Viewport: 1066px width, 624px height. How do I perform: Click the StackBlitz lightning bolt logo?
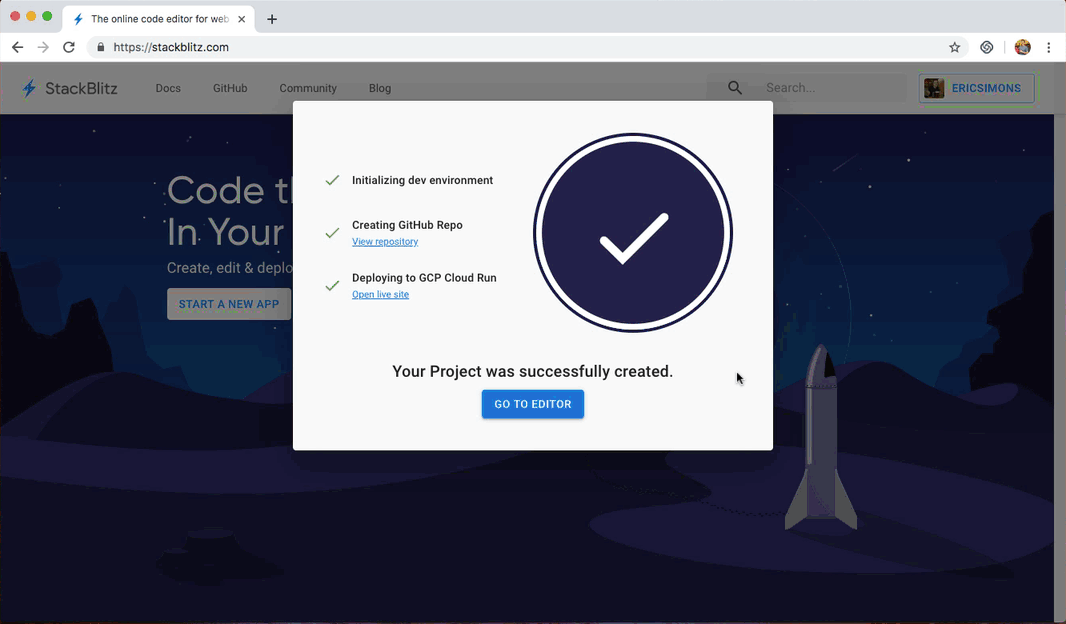tap(30, 88)
